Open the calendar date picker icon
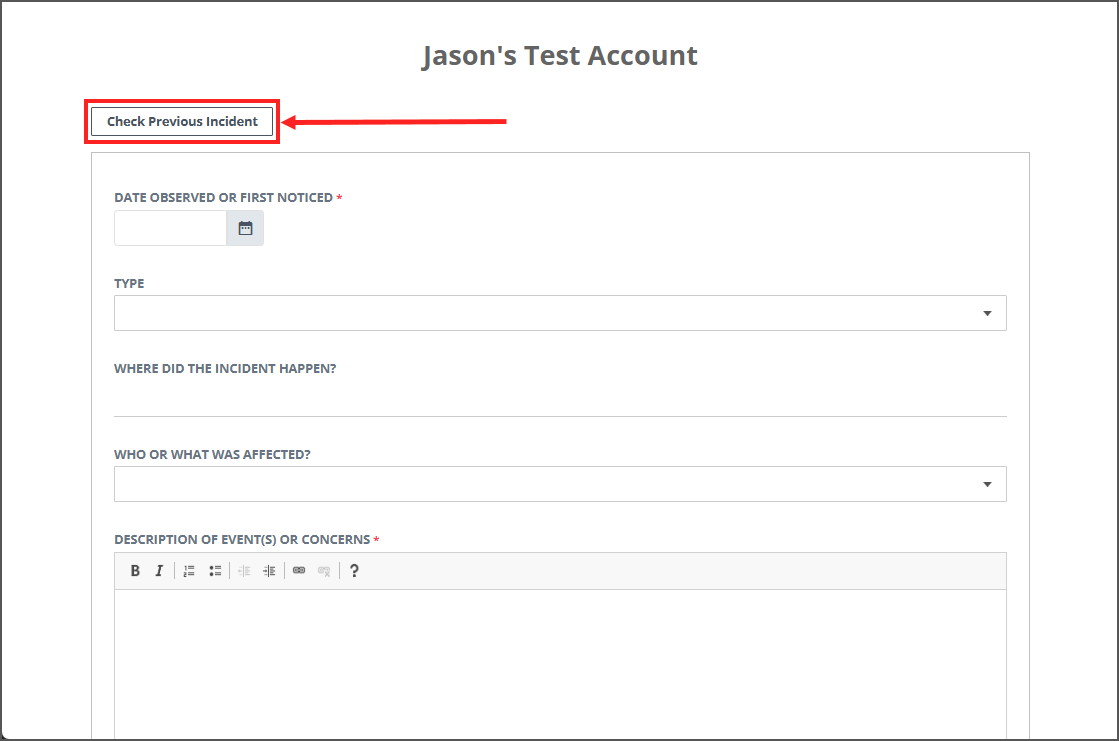 tap(245, 228)
